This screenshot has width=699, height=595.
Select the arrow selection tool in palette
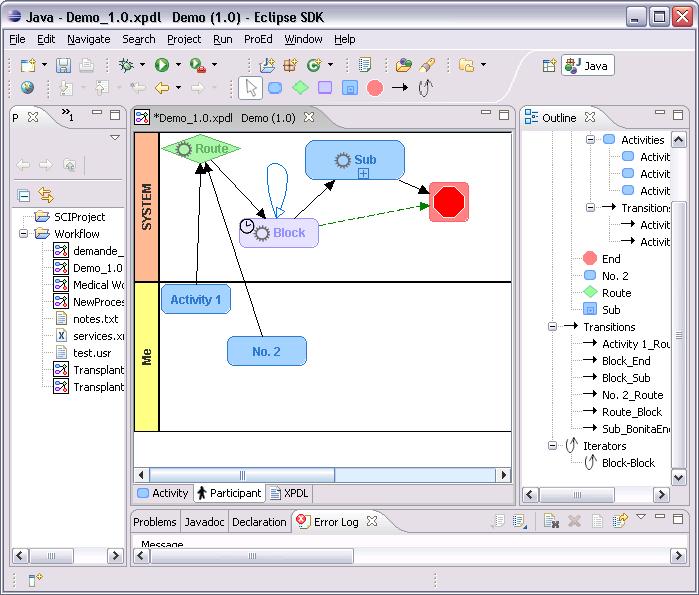pyautogui.click(x=251, y=88)
